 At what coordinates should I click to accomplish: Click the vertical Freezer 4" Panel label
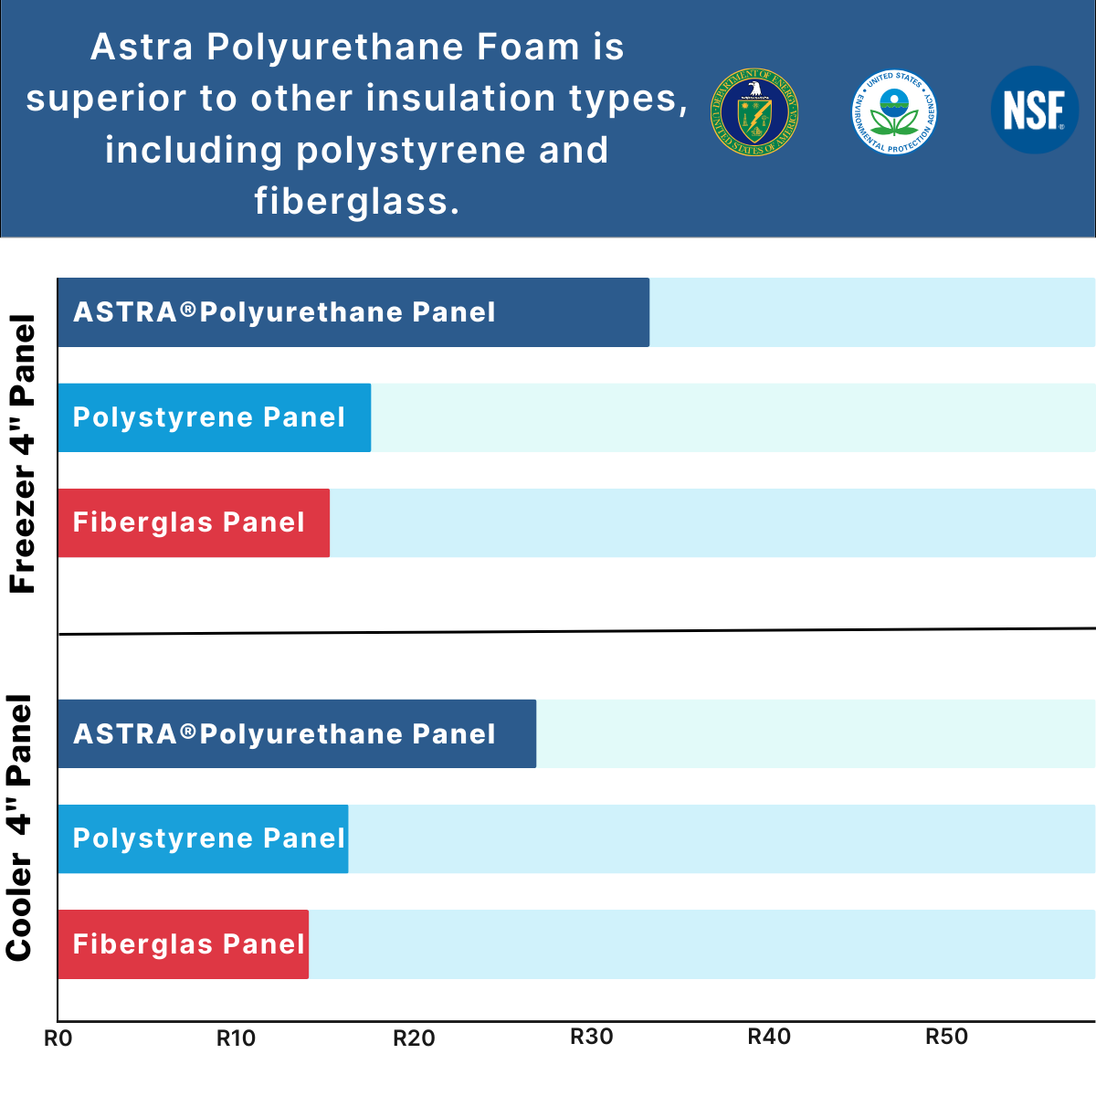point(22,455)
